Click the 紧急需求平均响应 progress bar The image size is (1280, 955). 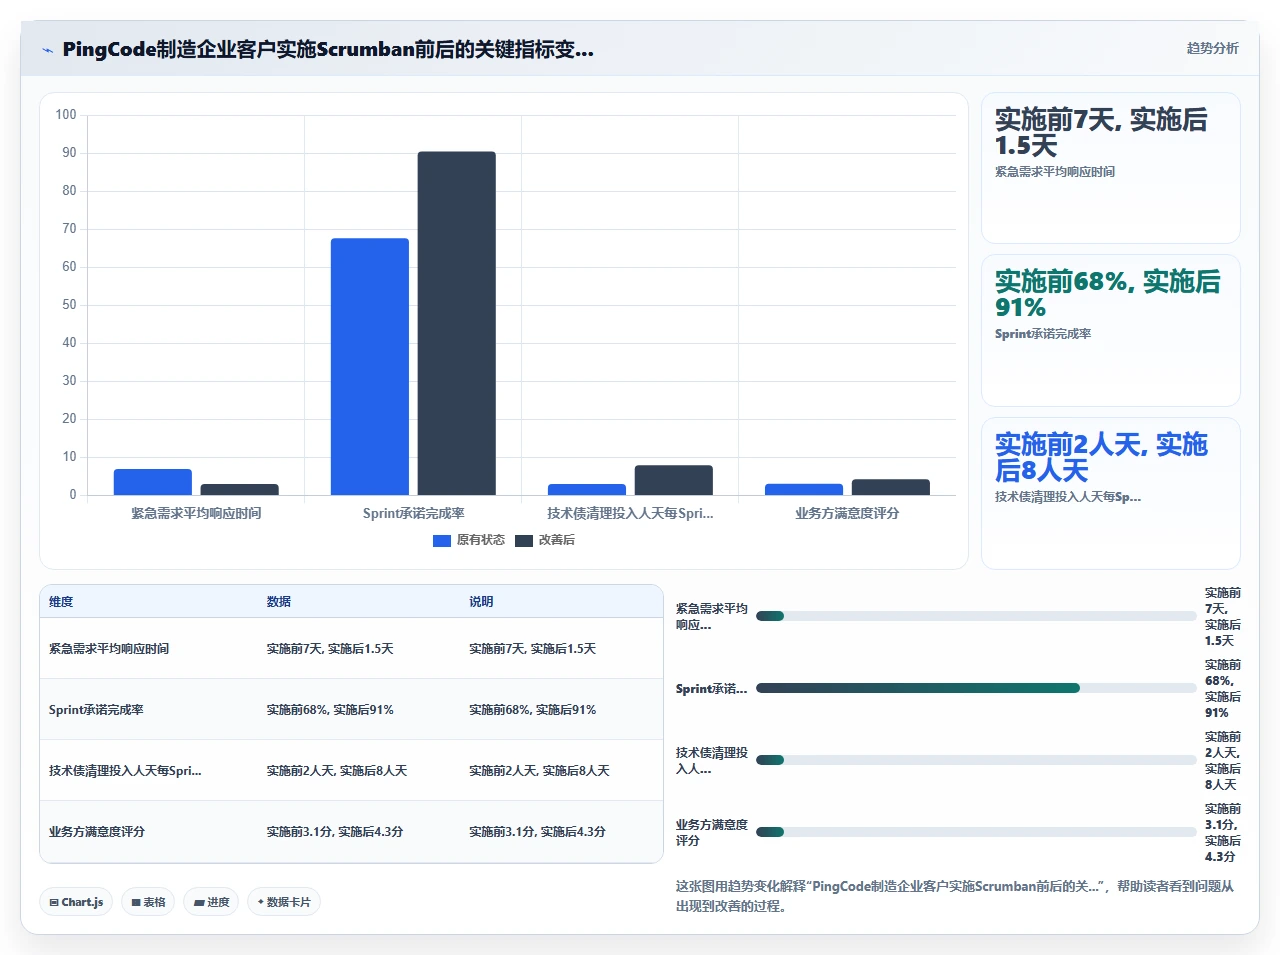click(x=976, y=616)
